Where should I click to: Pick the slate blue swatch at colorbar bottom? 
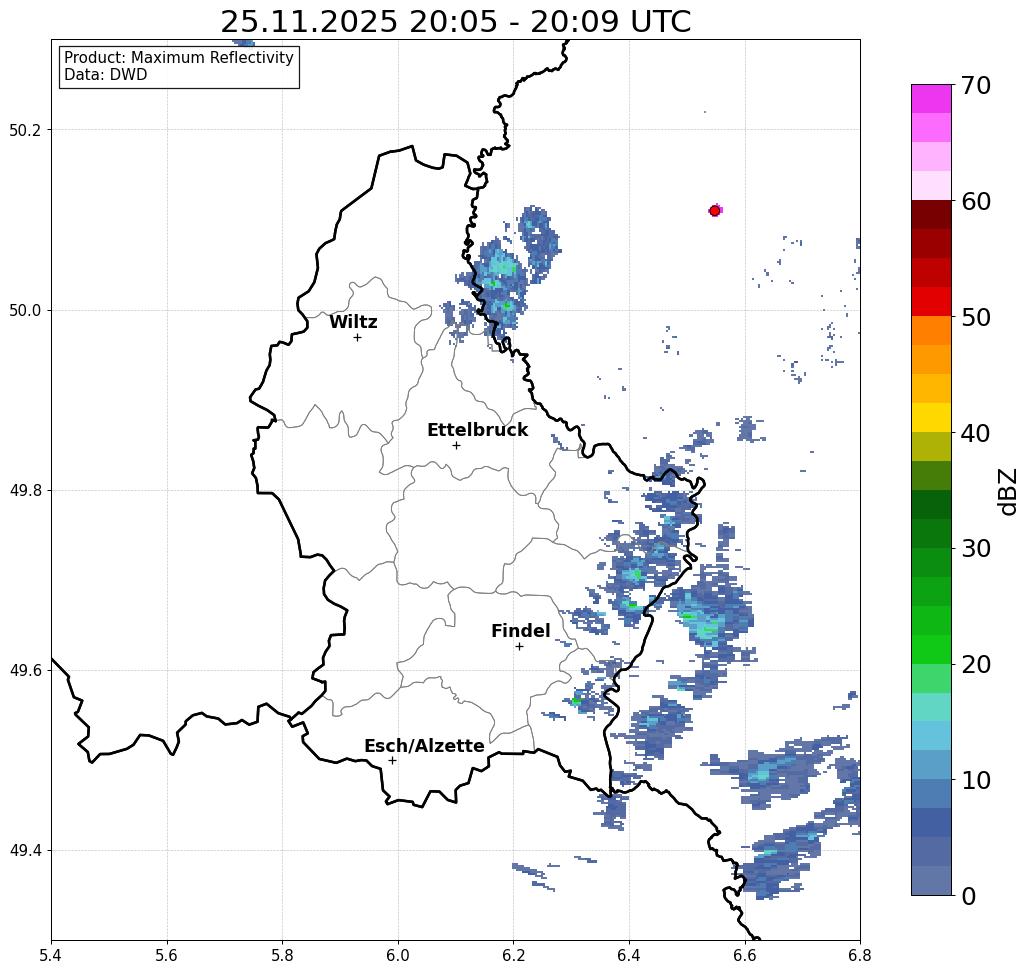pyautogui.click(x=931, y=880)
